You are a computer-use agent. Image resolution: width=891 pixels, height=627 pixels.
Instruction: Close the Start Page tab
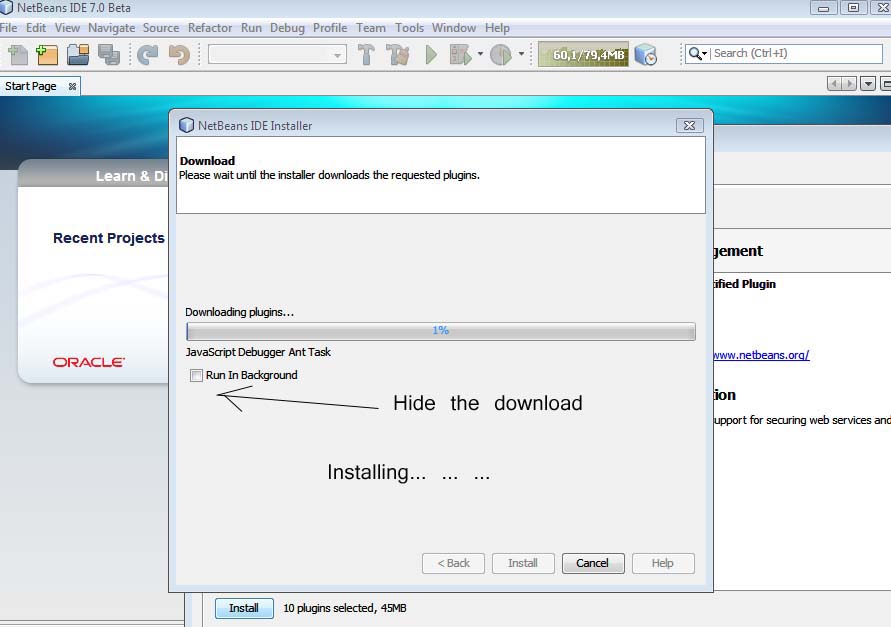[x=72, y=86]
